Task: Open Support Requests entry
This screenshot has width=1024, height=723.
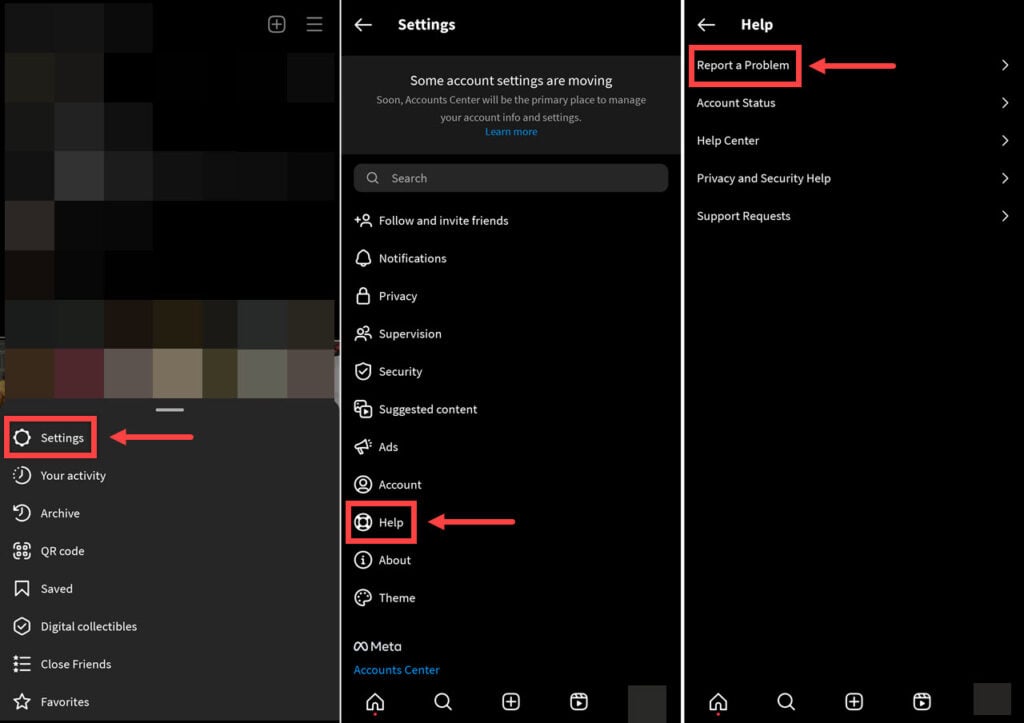Action: (854, 216)
